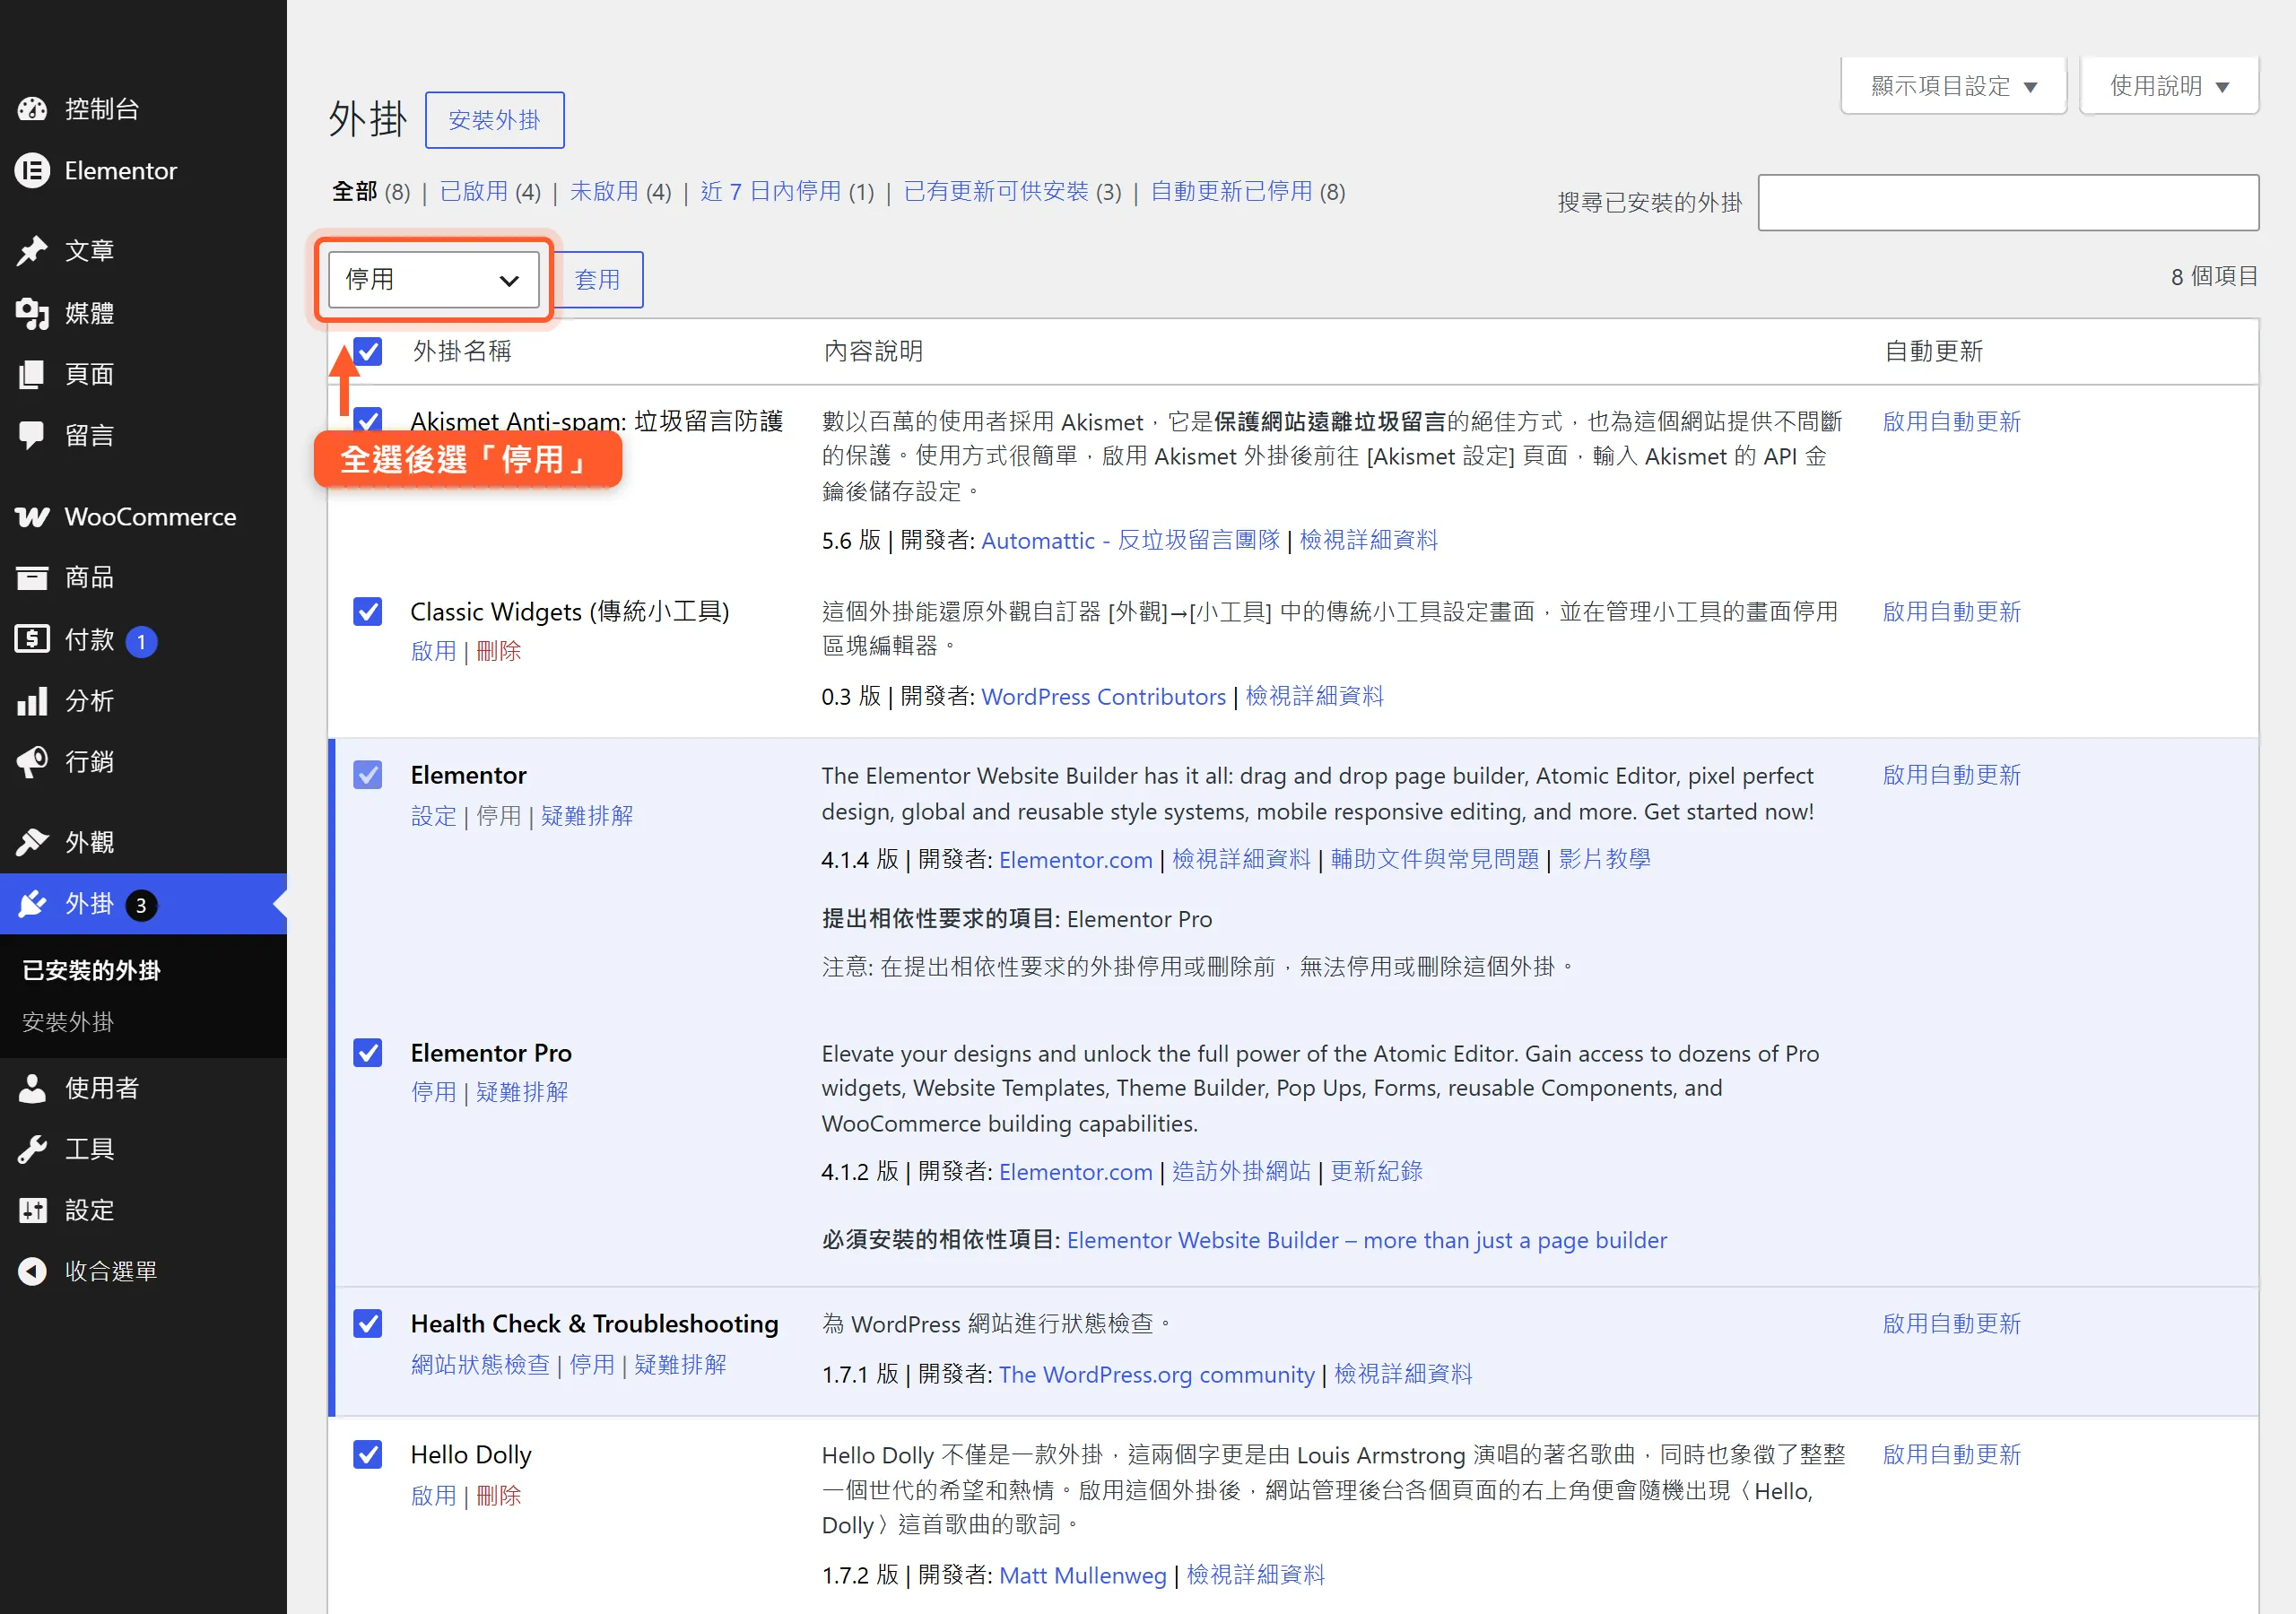
Task: Click the WooCommerce logo icon
Action: pyautogui.click(x=32, y=517)
